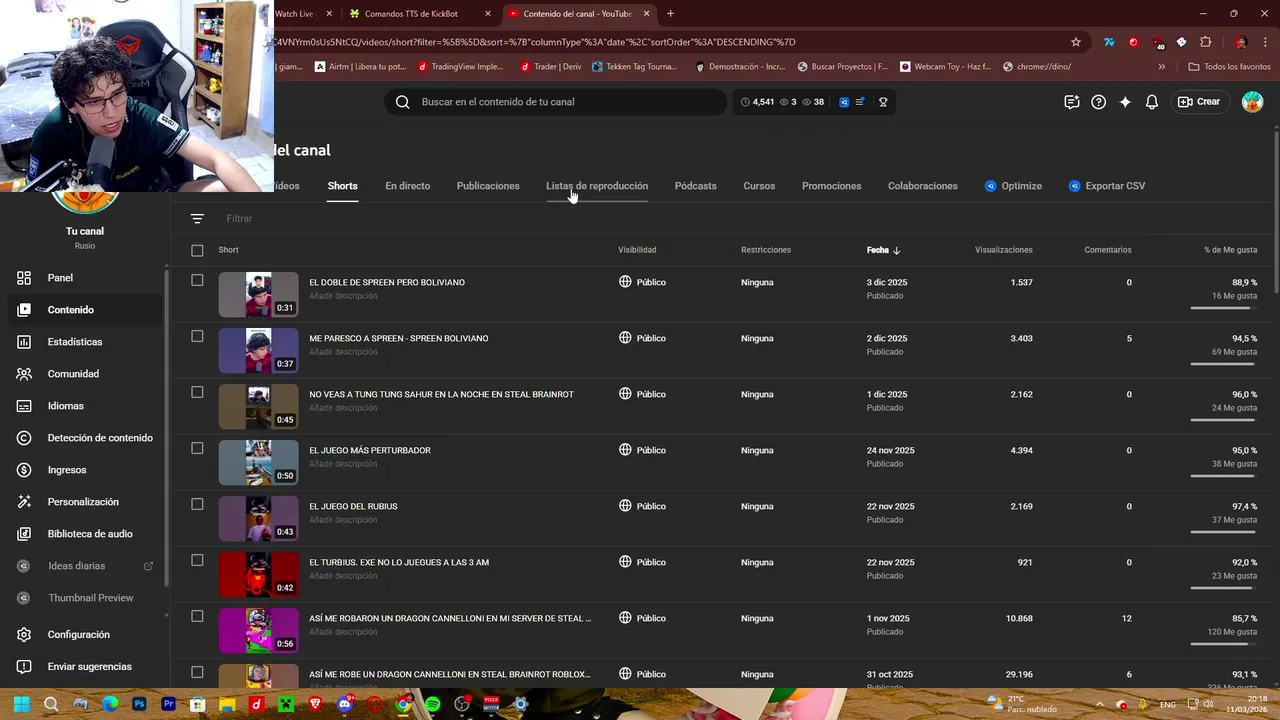Launch Spotify from the taskbar

point(432,704)
